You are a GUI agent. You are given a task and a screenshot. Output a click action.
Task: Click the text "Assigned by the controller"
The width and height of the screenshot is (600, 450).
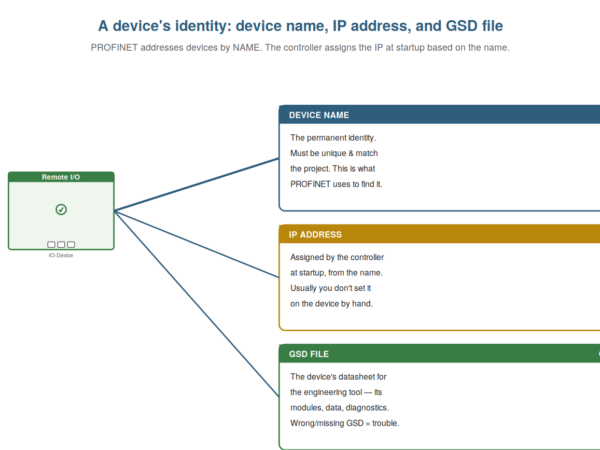click(x=337, y=257)
